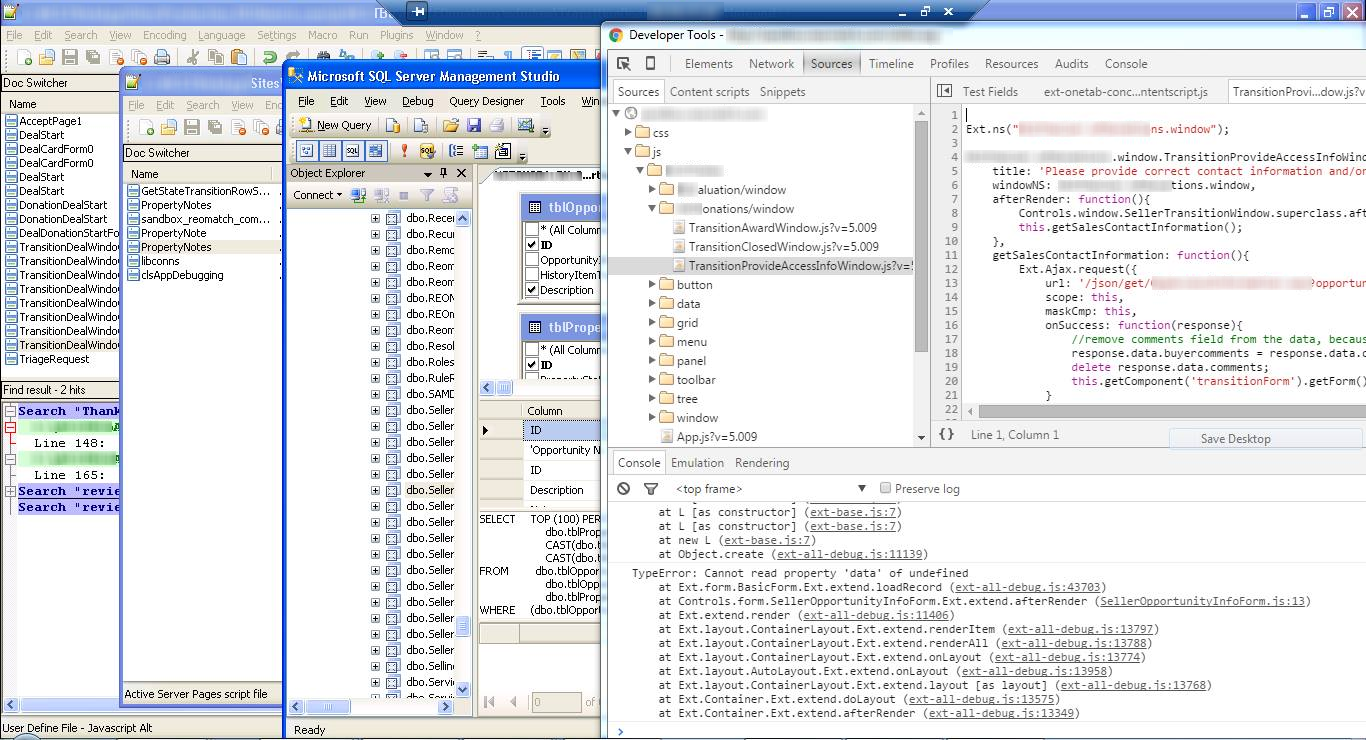This screenshot has width=1366, height=740.
Task: Pretty print the source with the braces icon
Action: [x=946, y=435]
